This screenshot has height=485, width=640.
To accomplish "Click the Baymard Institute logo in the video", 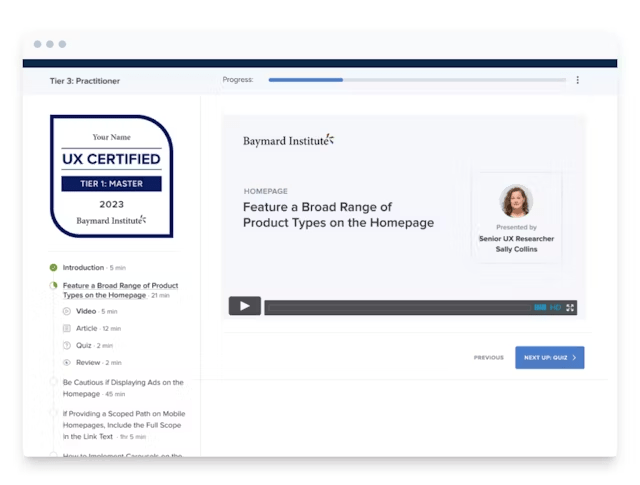I will coord(288,140).
